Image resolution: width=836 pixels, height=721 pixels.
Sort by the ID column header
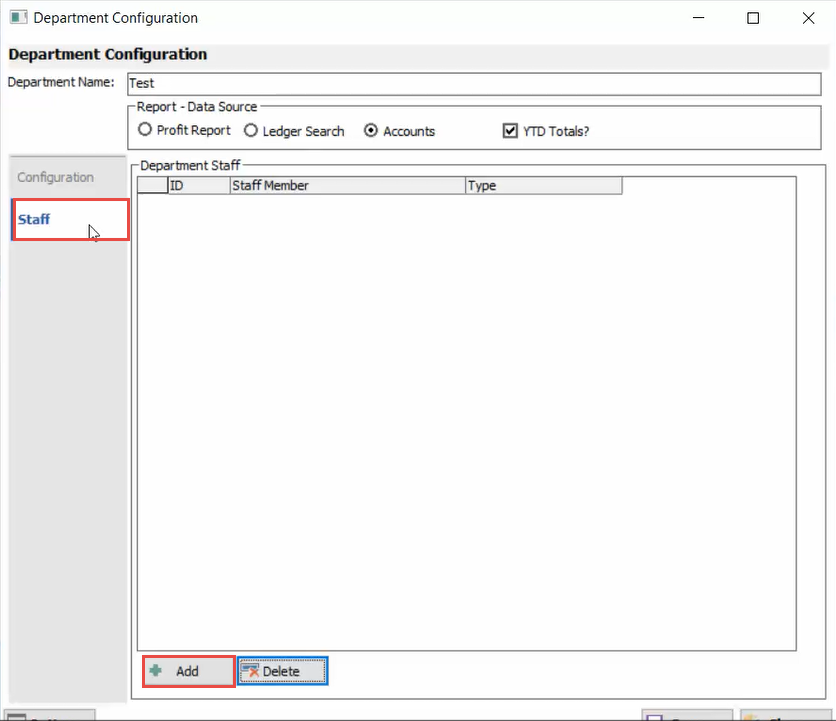tap(198, 185)
